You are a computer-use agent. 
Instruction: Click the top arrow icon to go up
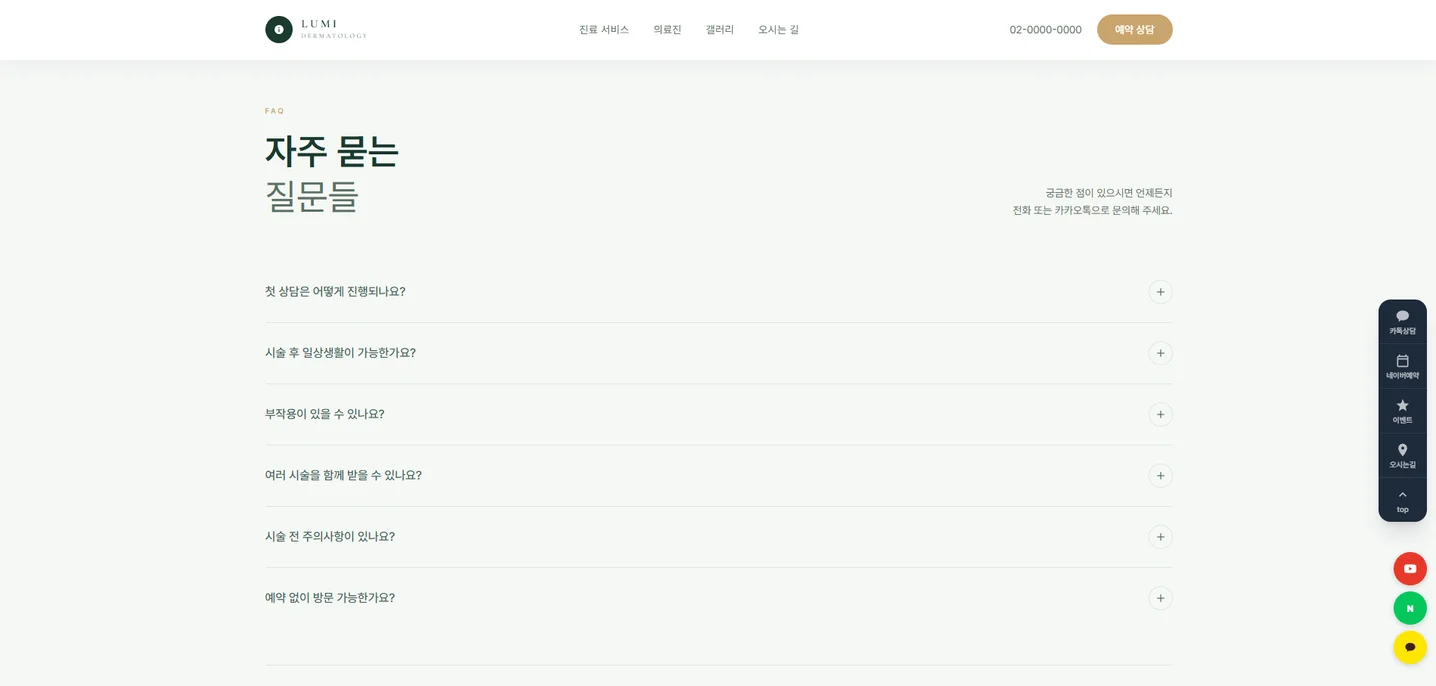click(1402, 494)
